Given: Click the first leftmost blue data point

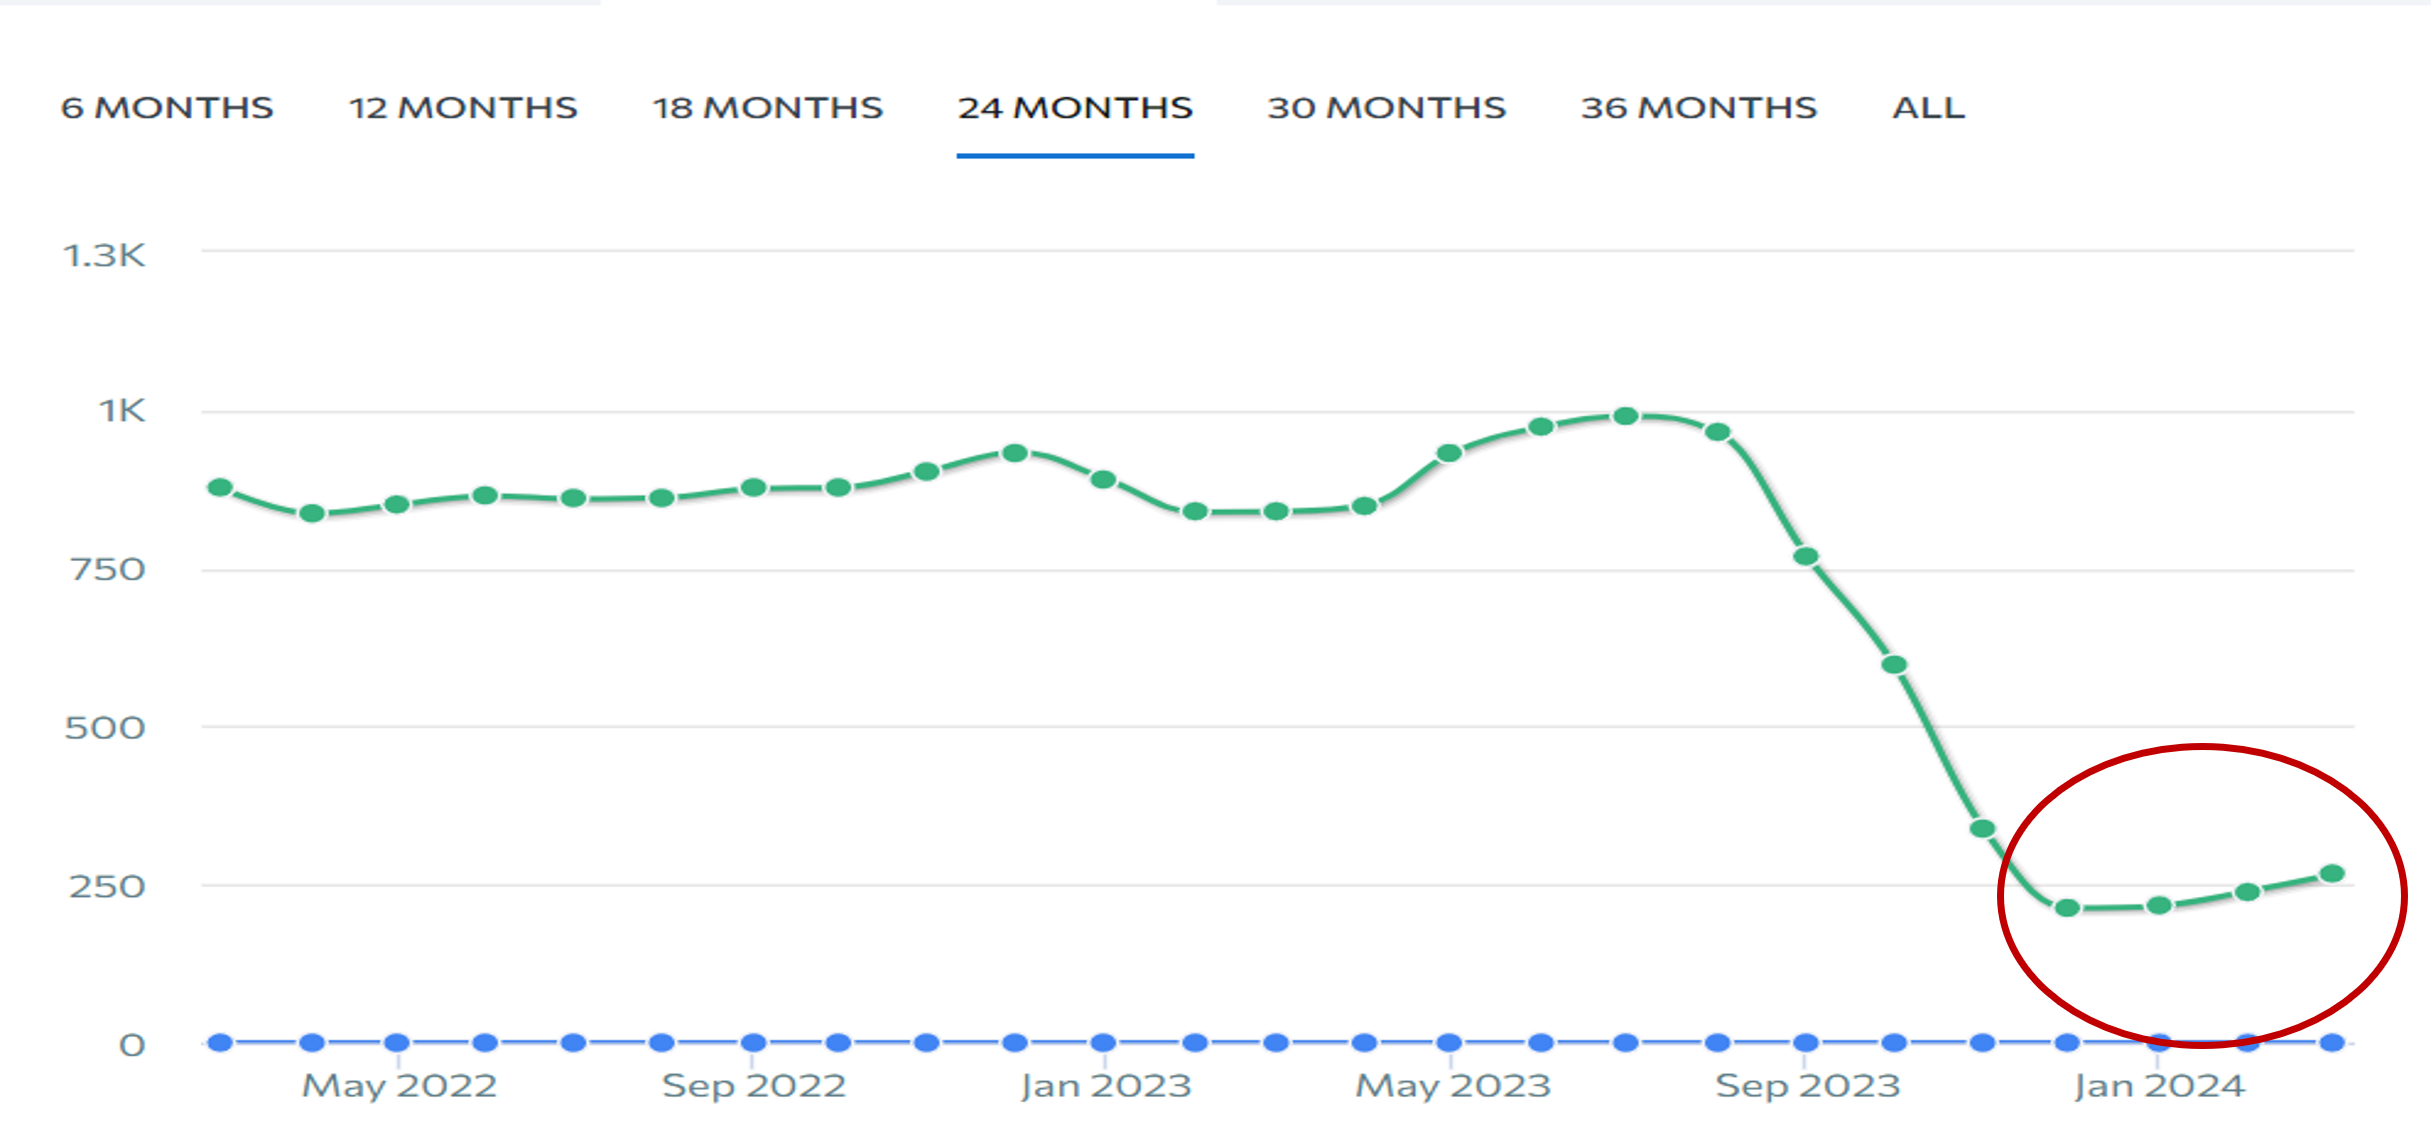Looking at the screenshot, I should point(220,1043).
